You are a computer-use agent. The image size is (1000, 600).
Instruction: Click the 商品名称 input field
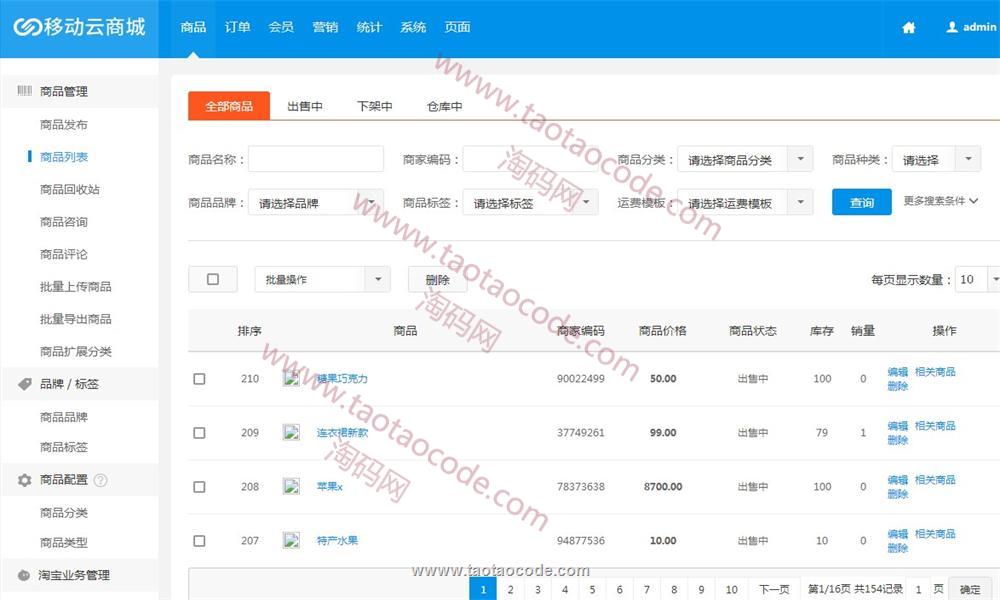(315, 159)
